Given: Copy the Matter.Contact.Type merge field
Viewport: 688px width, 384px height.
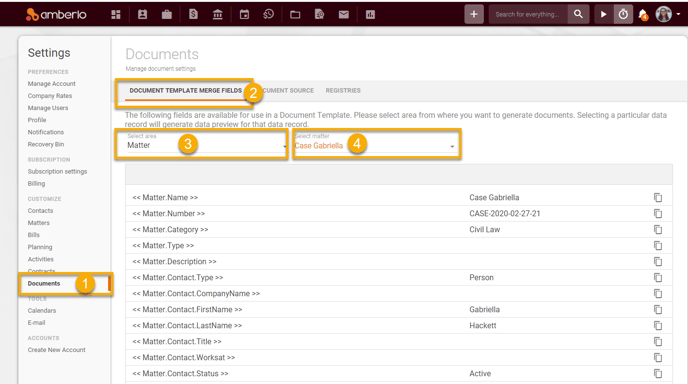Looking at the screenshot, I should [658, 277].
